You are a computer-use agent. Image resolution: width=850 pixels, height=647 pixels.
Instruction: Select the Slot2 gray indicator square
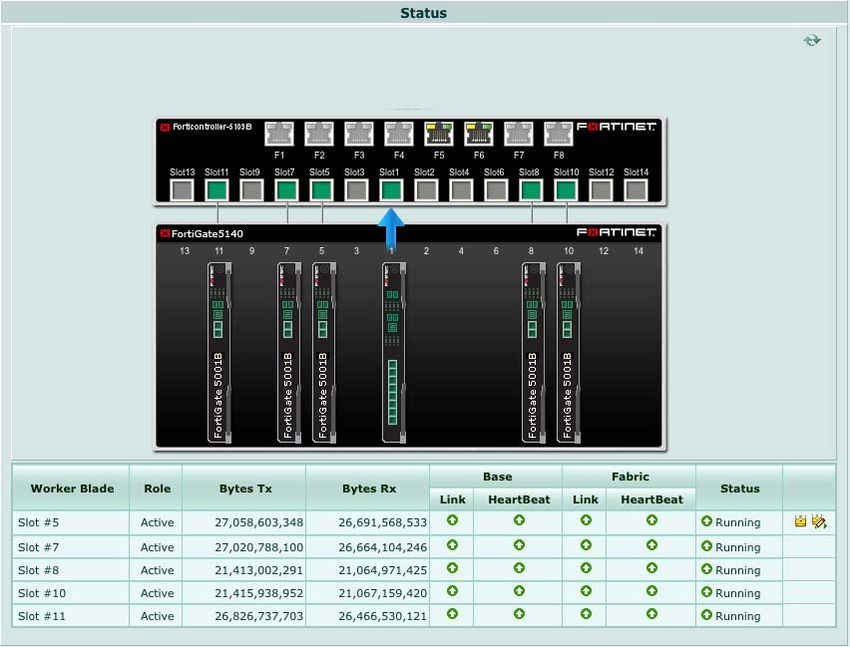click(x=426, y=190)
